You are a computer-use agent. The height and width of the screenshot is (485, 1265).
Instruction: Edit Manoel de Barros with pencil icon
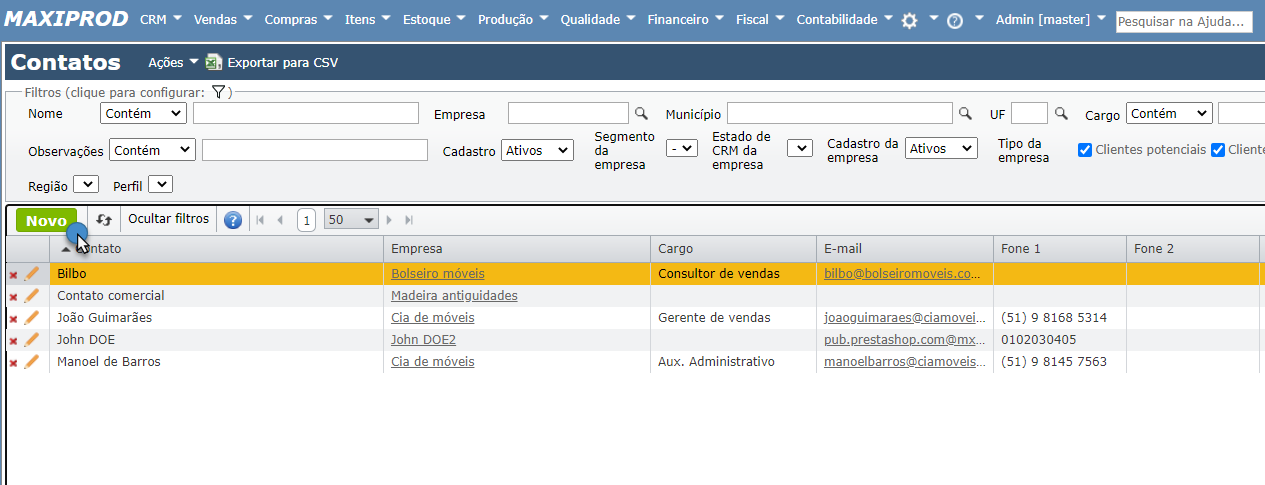32,362
